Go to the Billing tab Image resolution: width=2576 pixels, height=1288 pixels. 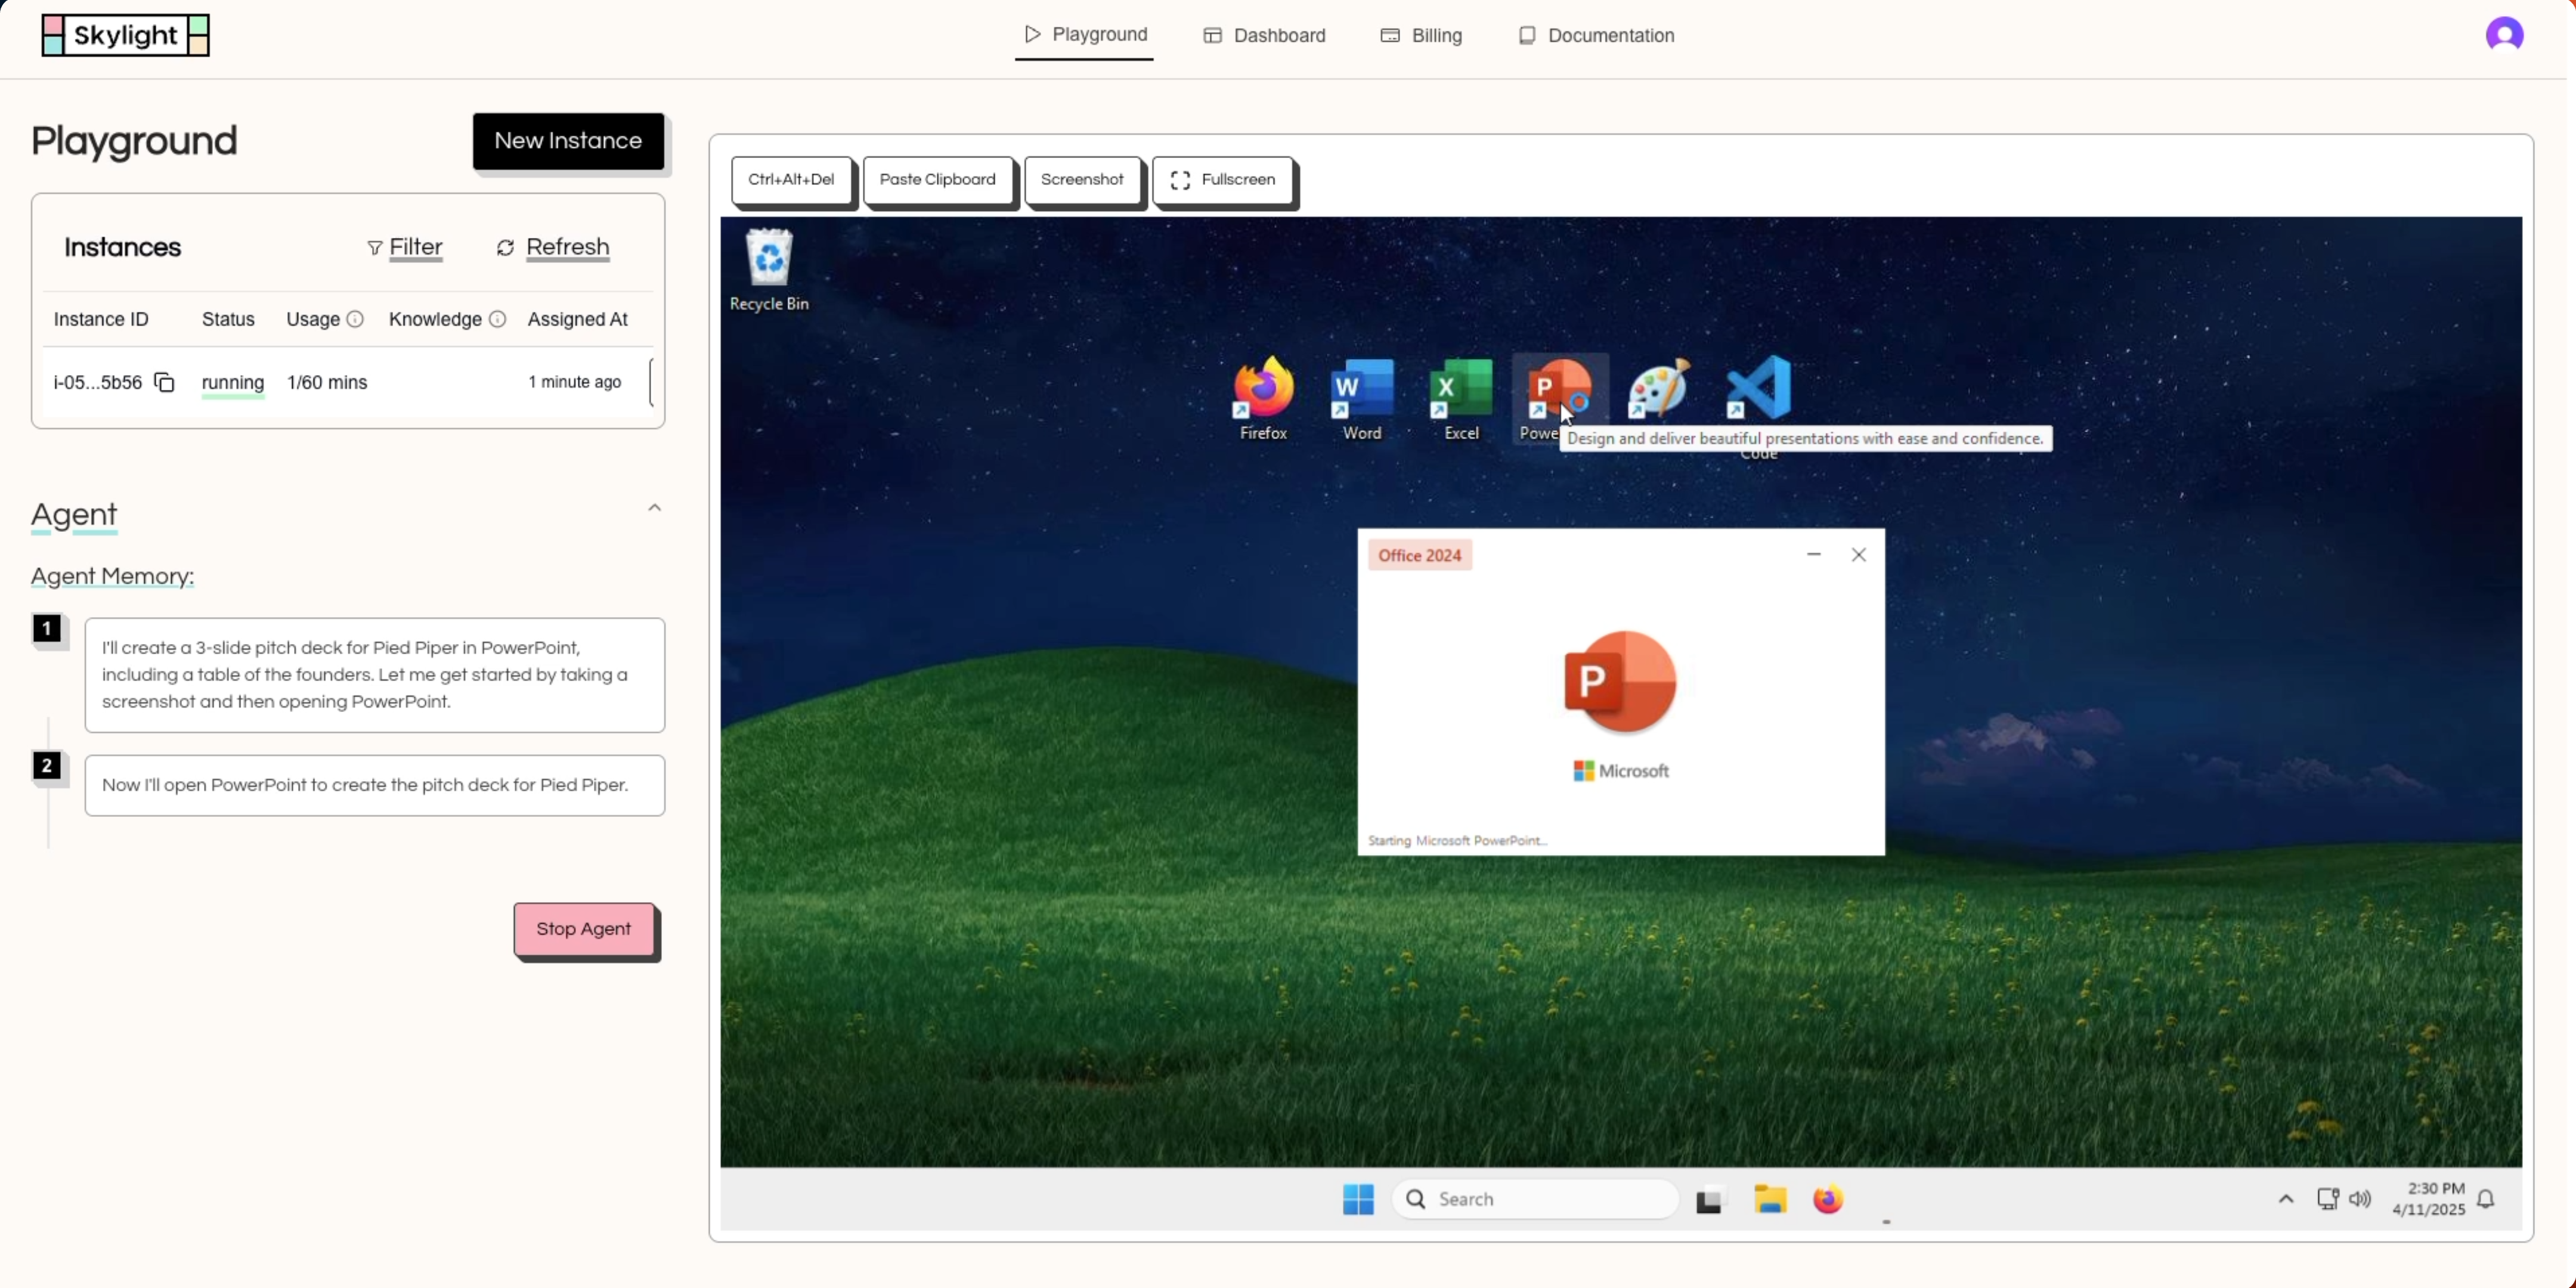pyautogui.click(x=1421, y=36)
